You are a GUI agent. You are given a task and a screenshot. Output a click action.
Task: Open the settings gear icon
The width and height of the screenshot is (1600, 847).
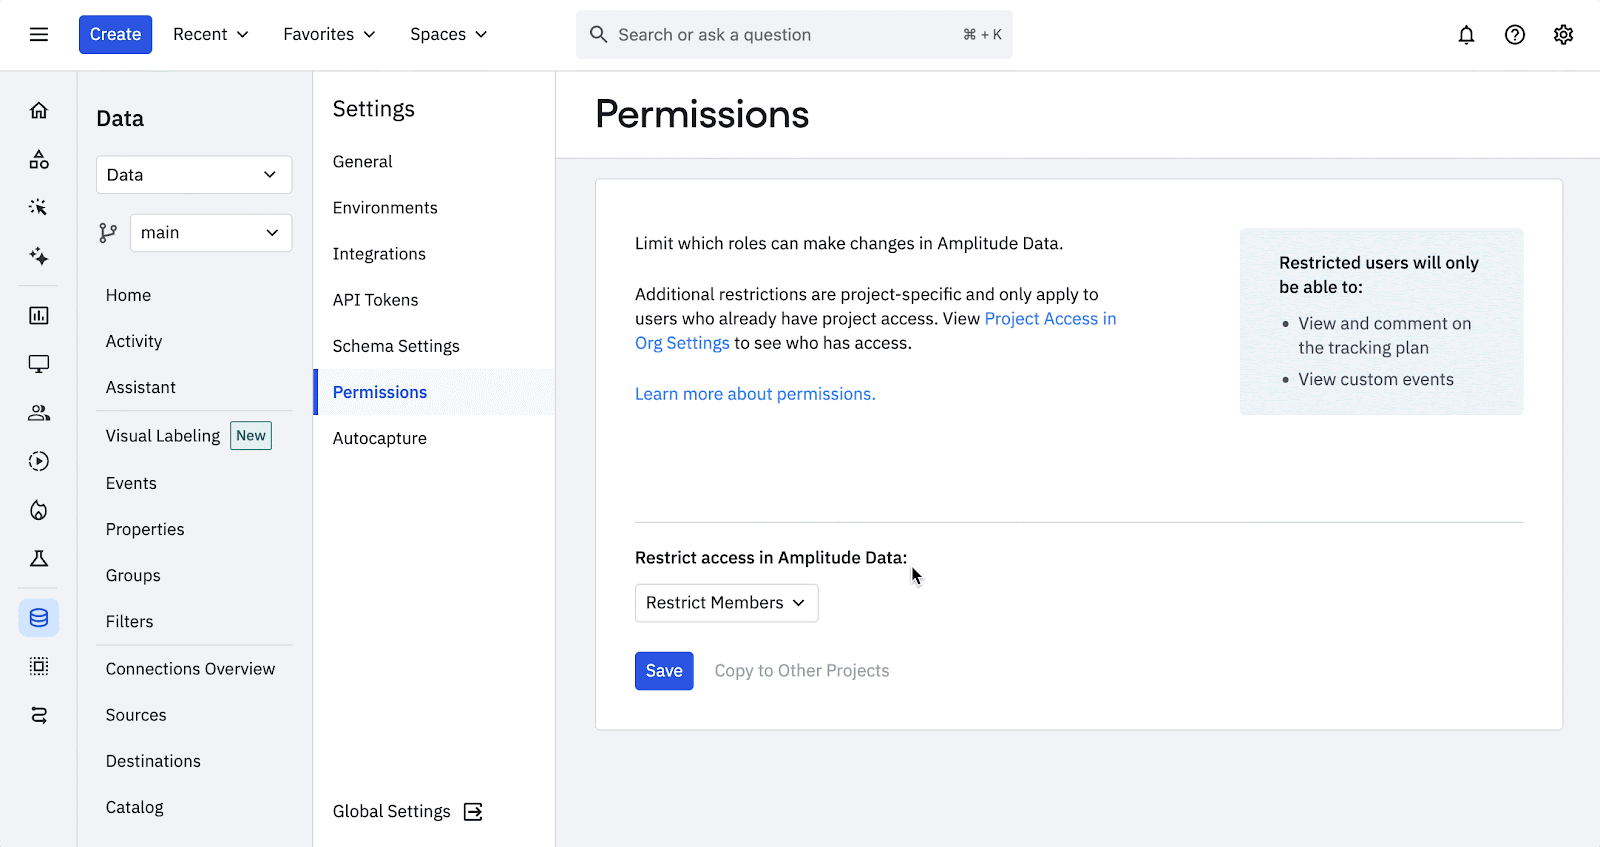tap(1564, 35)
